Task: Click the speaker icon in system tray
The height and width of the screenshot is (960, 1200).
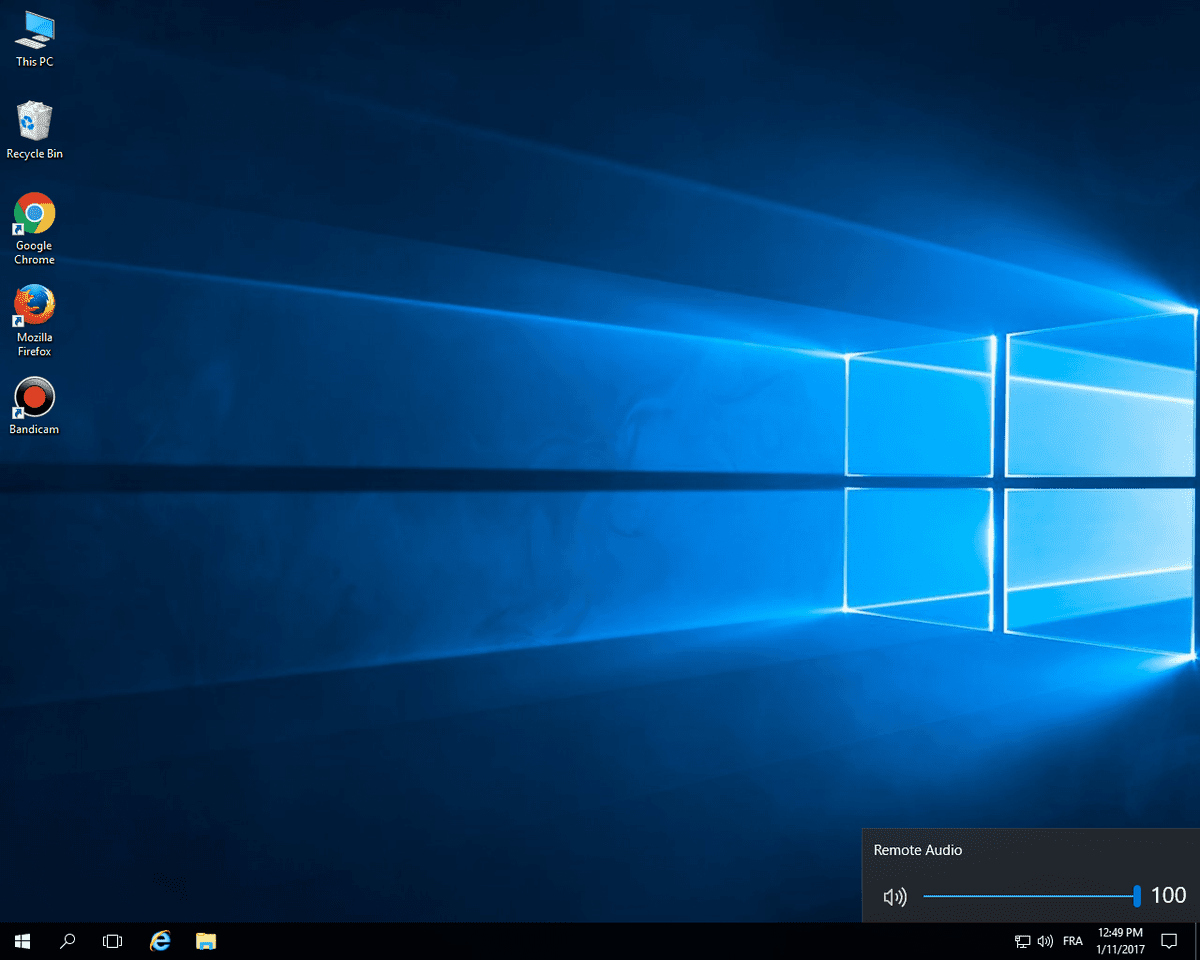Action: (1045, 941)
